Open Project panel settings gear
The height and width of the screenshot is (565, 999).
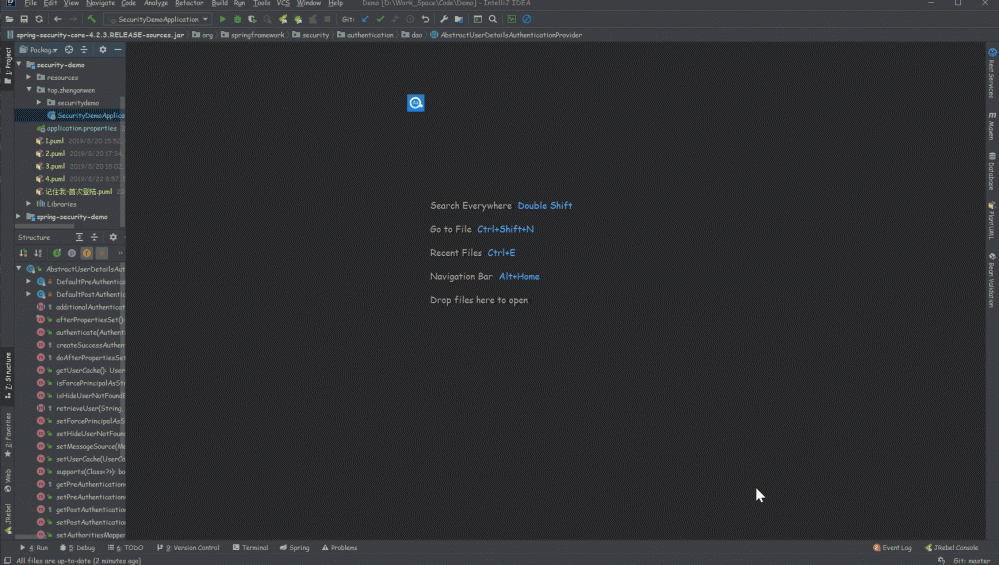102,49
